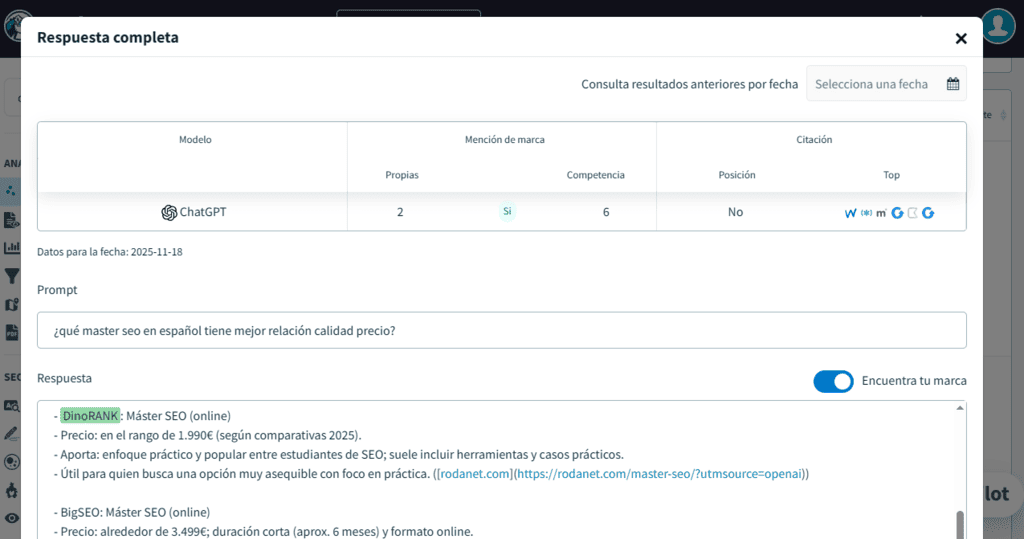
Task: Click the Precio 1.990€ line in response
Action: [208, 435]
